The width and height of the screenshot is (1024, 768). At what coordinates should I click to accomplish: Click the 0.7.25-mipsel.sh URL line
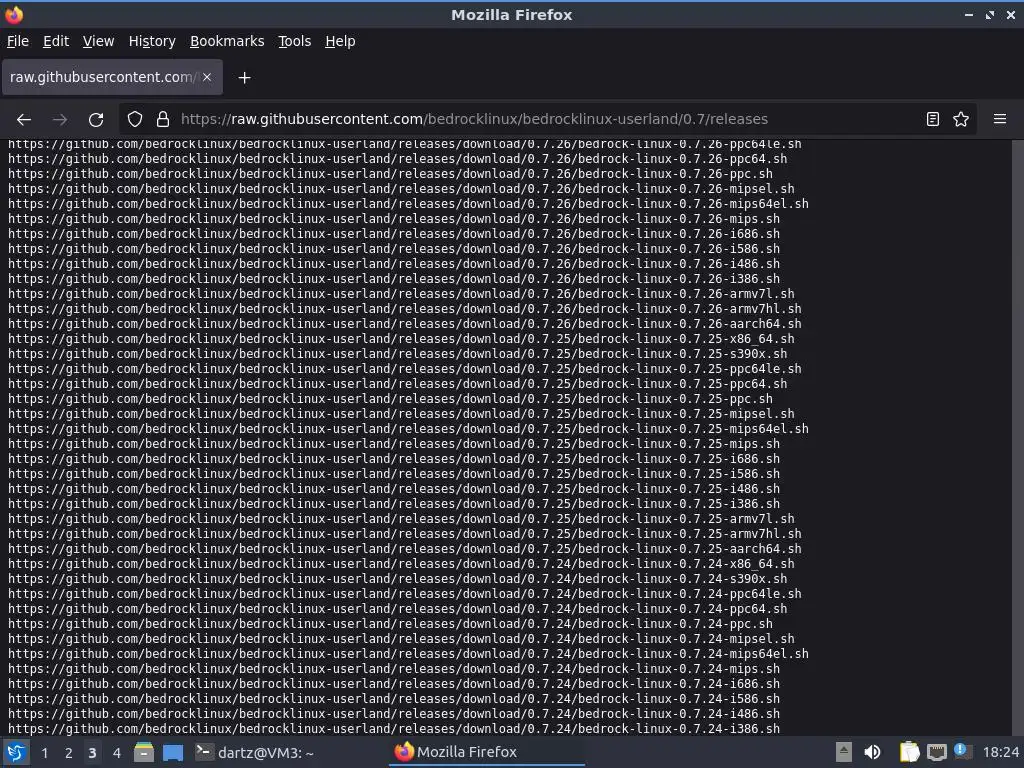tap(401, 414)
